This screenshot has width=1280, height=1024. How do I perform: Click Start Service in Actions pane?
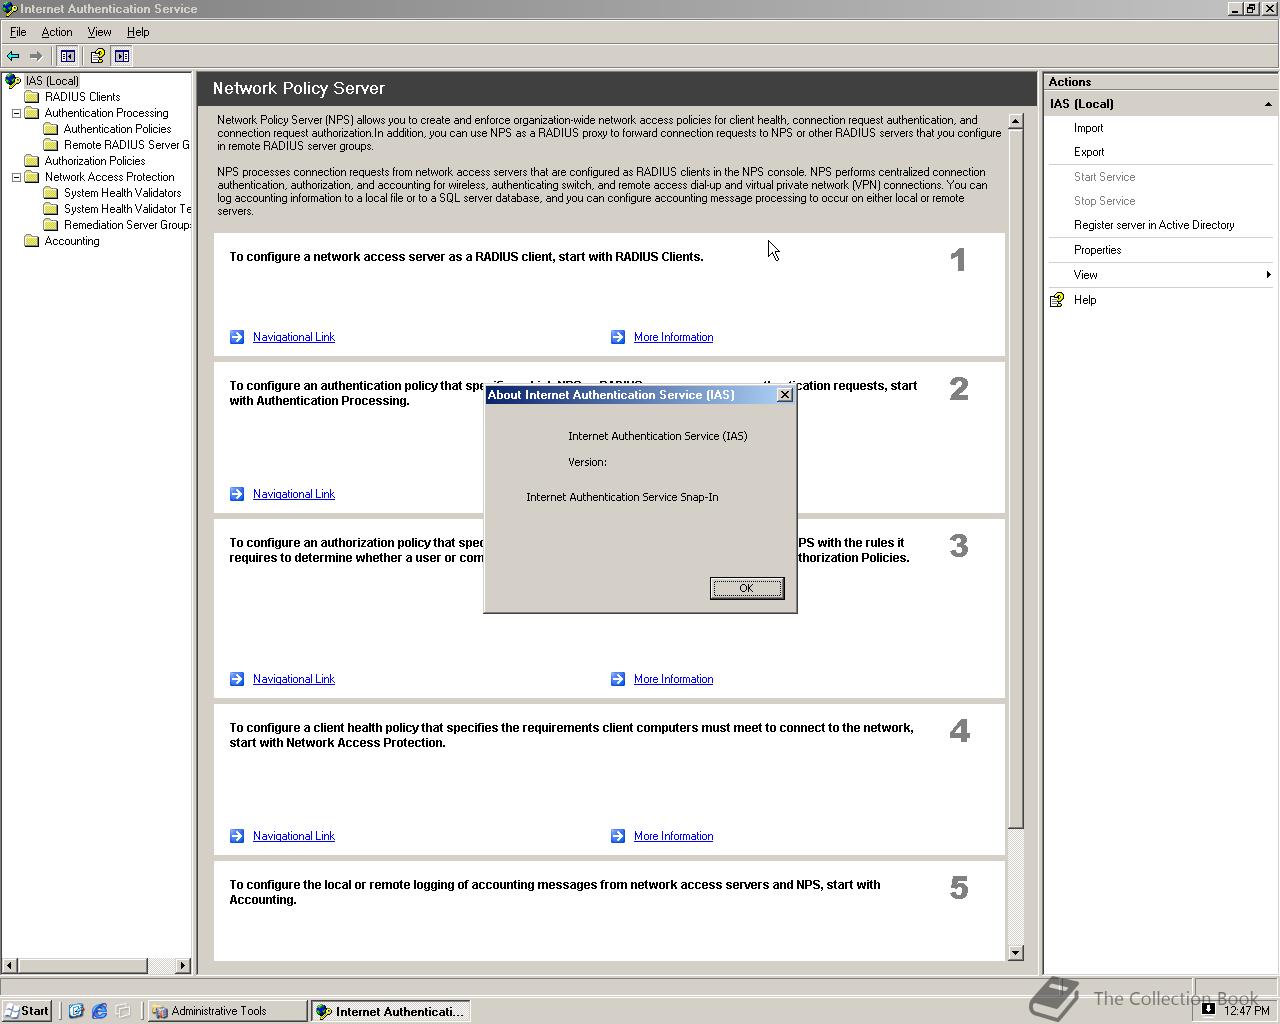click(1104, 177)
